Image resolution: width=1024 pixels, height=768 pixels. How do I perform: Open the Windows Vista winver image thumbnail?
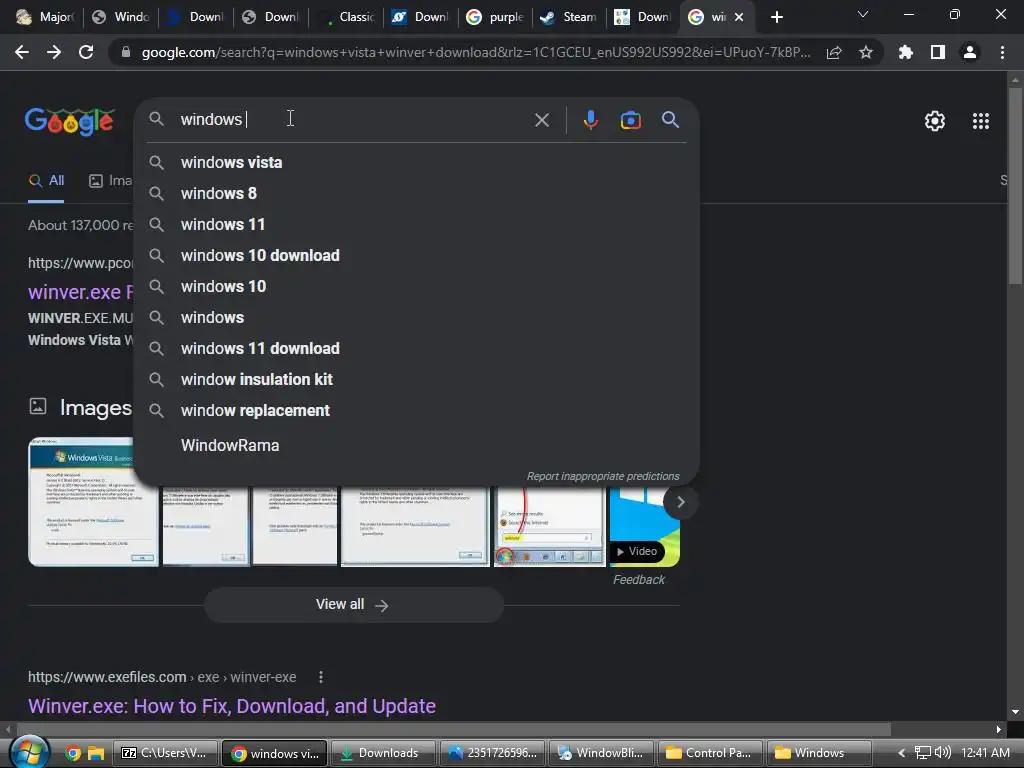pyautogui.click(x=93, y=502)
